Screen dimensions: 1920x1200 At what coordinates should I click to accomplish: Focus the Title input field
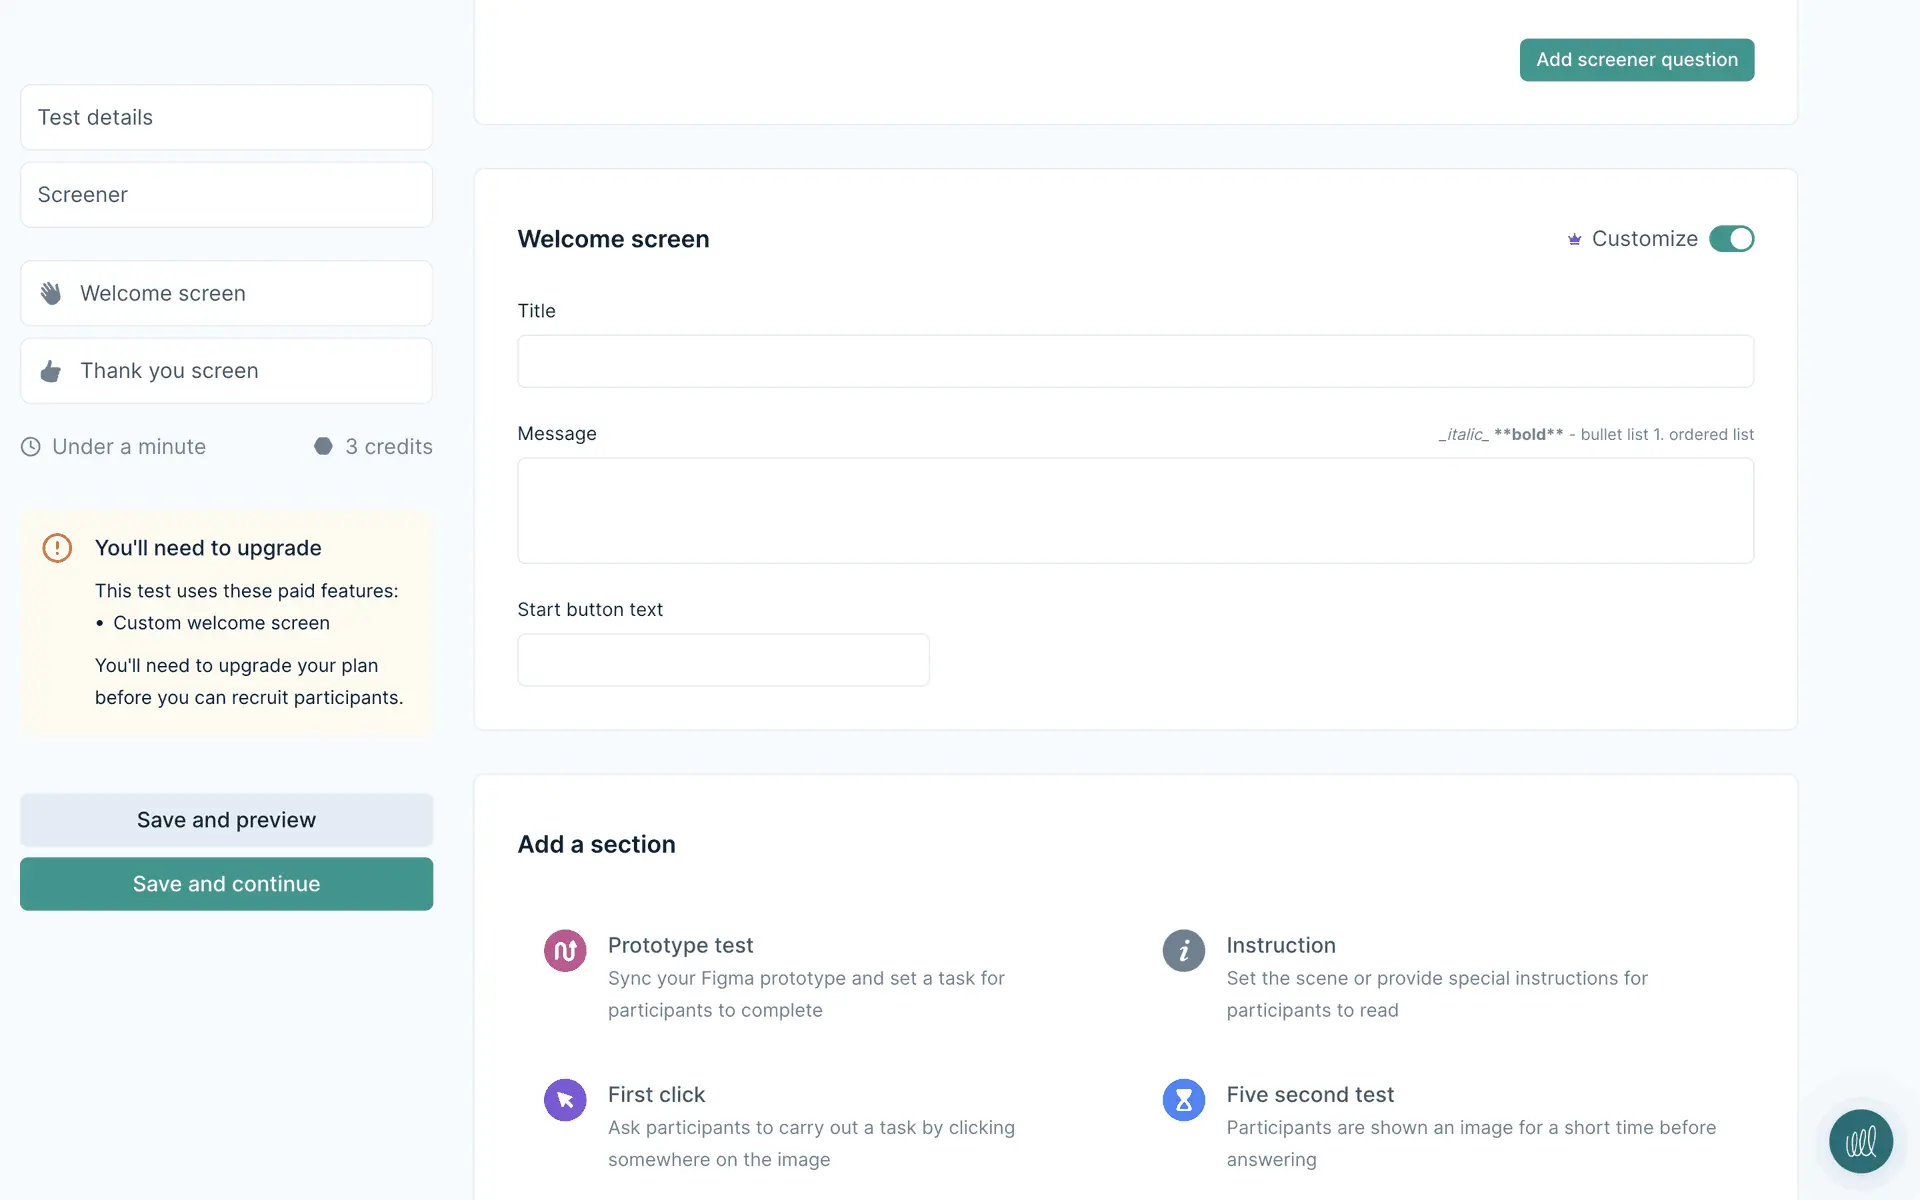(x=1135, y=361)
